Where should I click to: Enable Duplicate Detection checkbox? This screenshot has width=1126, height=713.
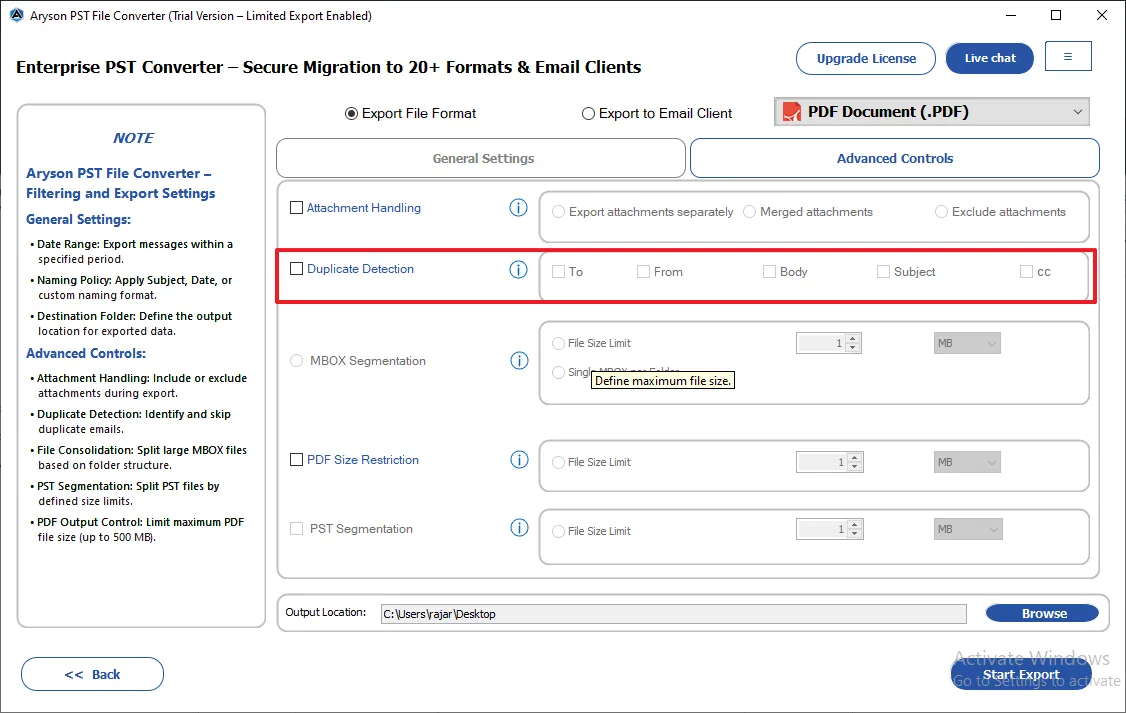pyautogui.click(x=297, y=269)
